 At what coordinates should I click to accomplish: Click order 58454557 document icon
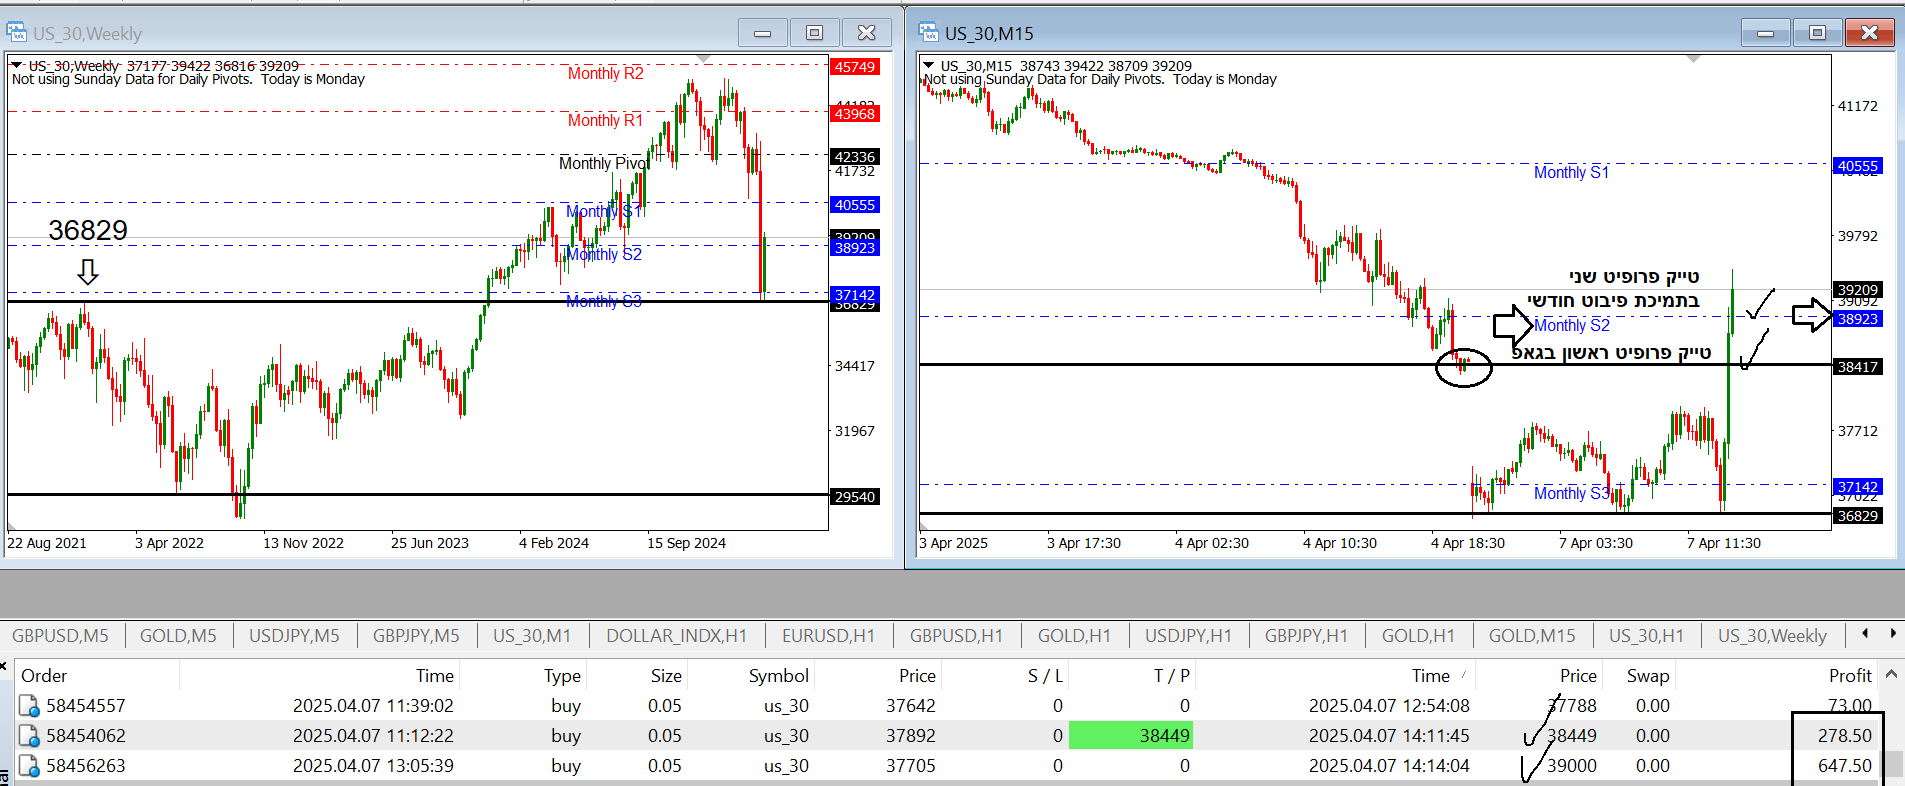(x=30, y=706)
